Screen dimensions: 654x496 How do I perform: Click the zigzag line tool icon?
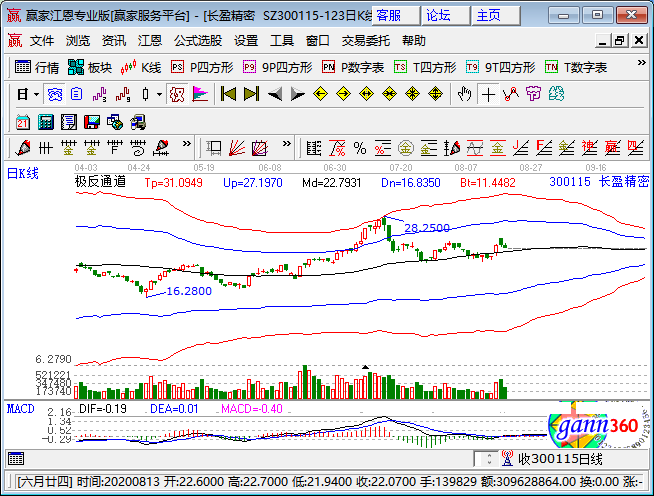click(511, 94)
